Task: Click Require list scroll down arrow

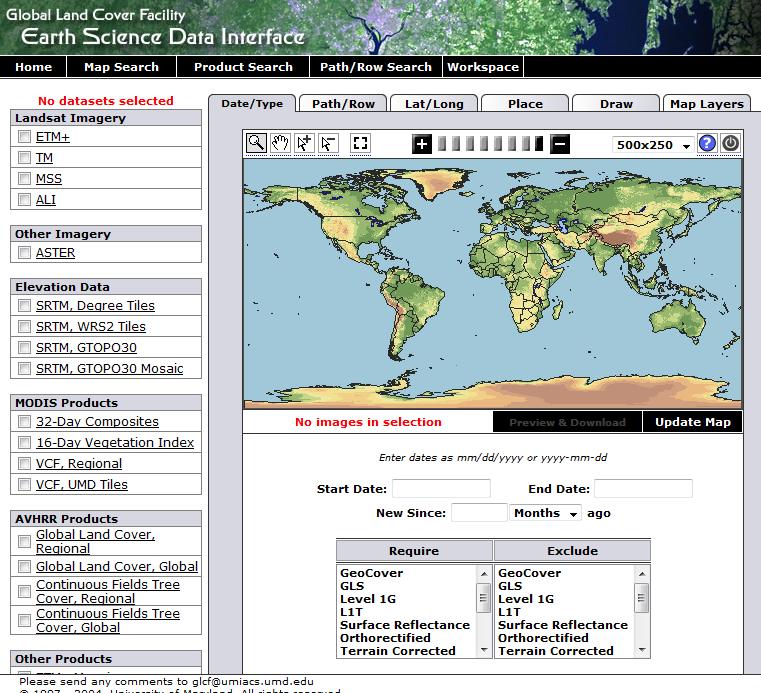Action: (483, 649)
